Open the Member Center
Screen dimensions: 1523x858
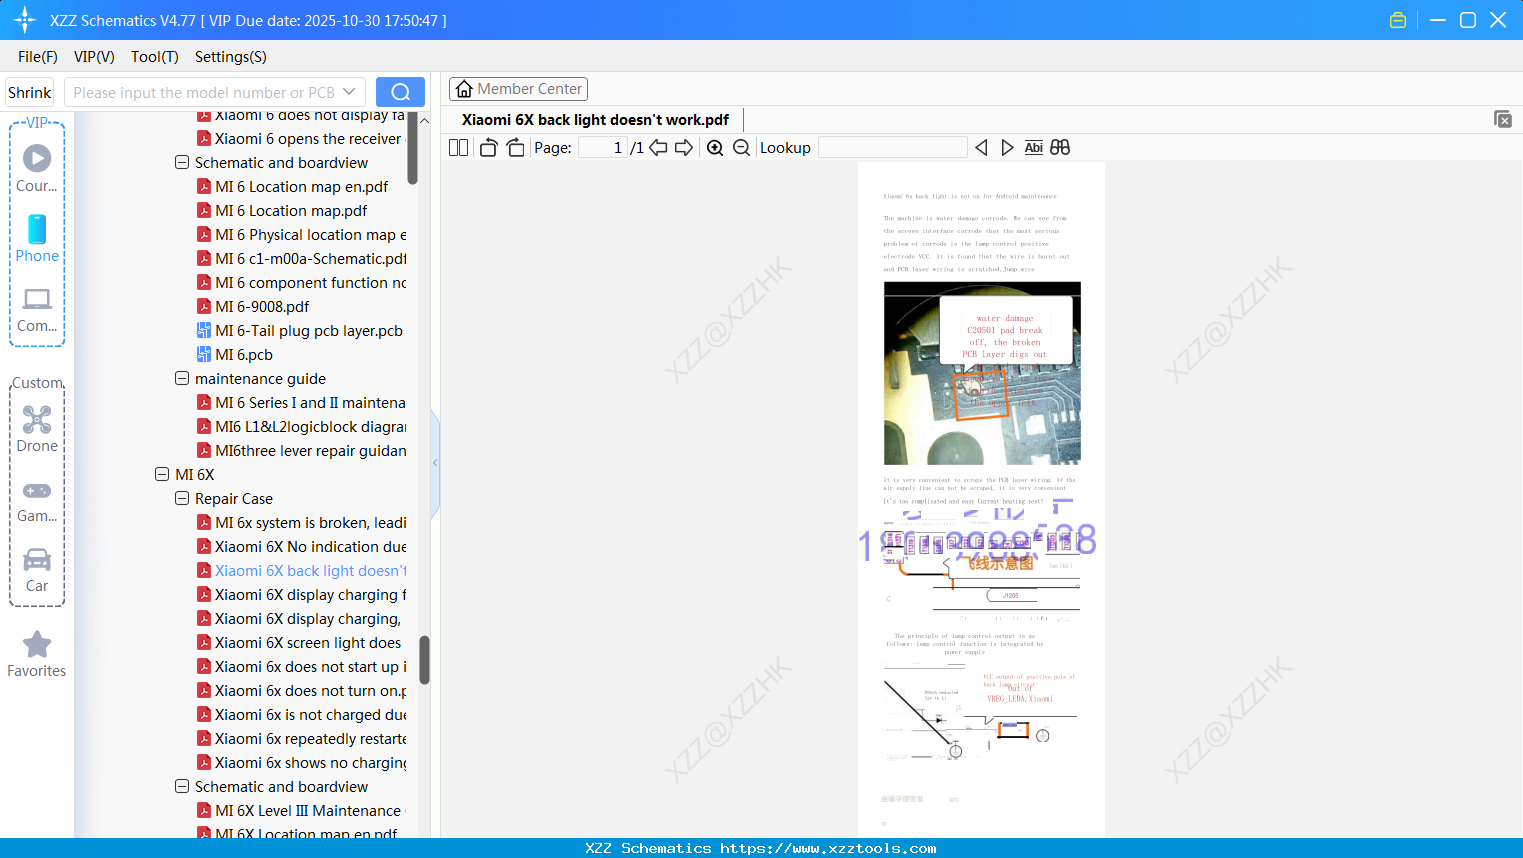518,89
